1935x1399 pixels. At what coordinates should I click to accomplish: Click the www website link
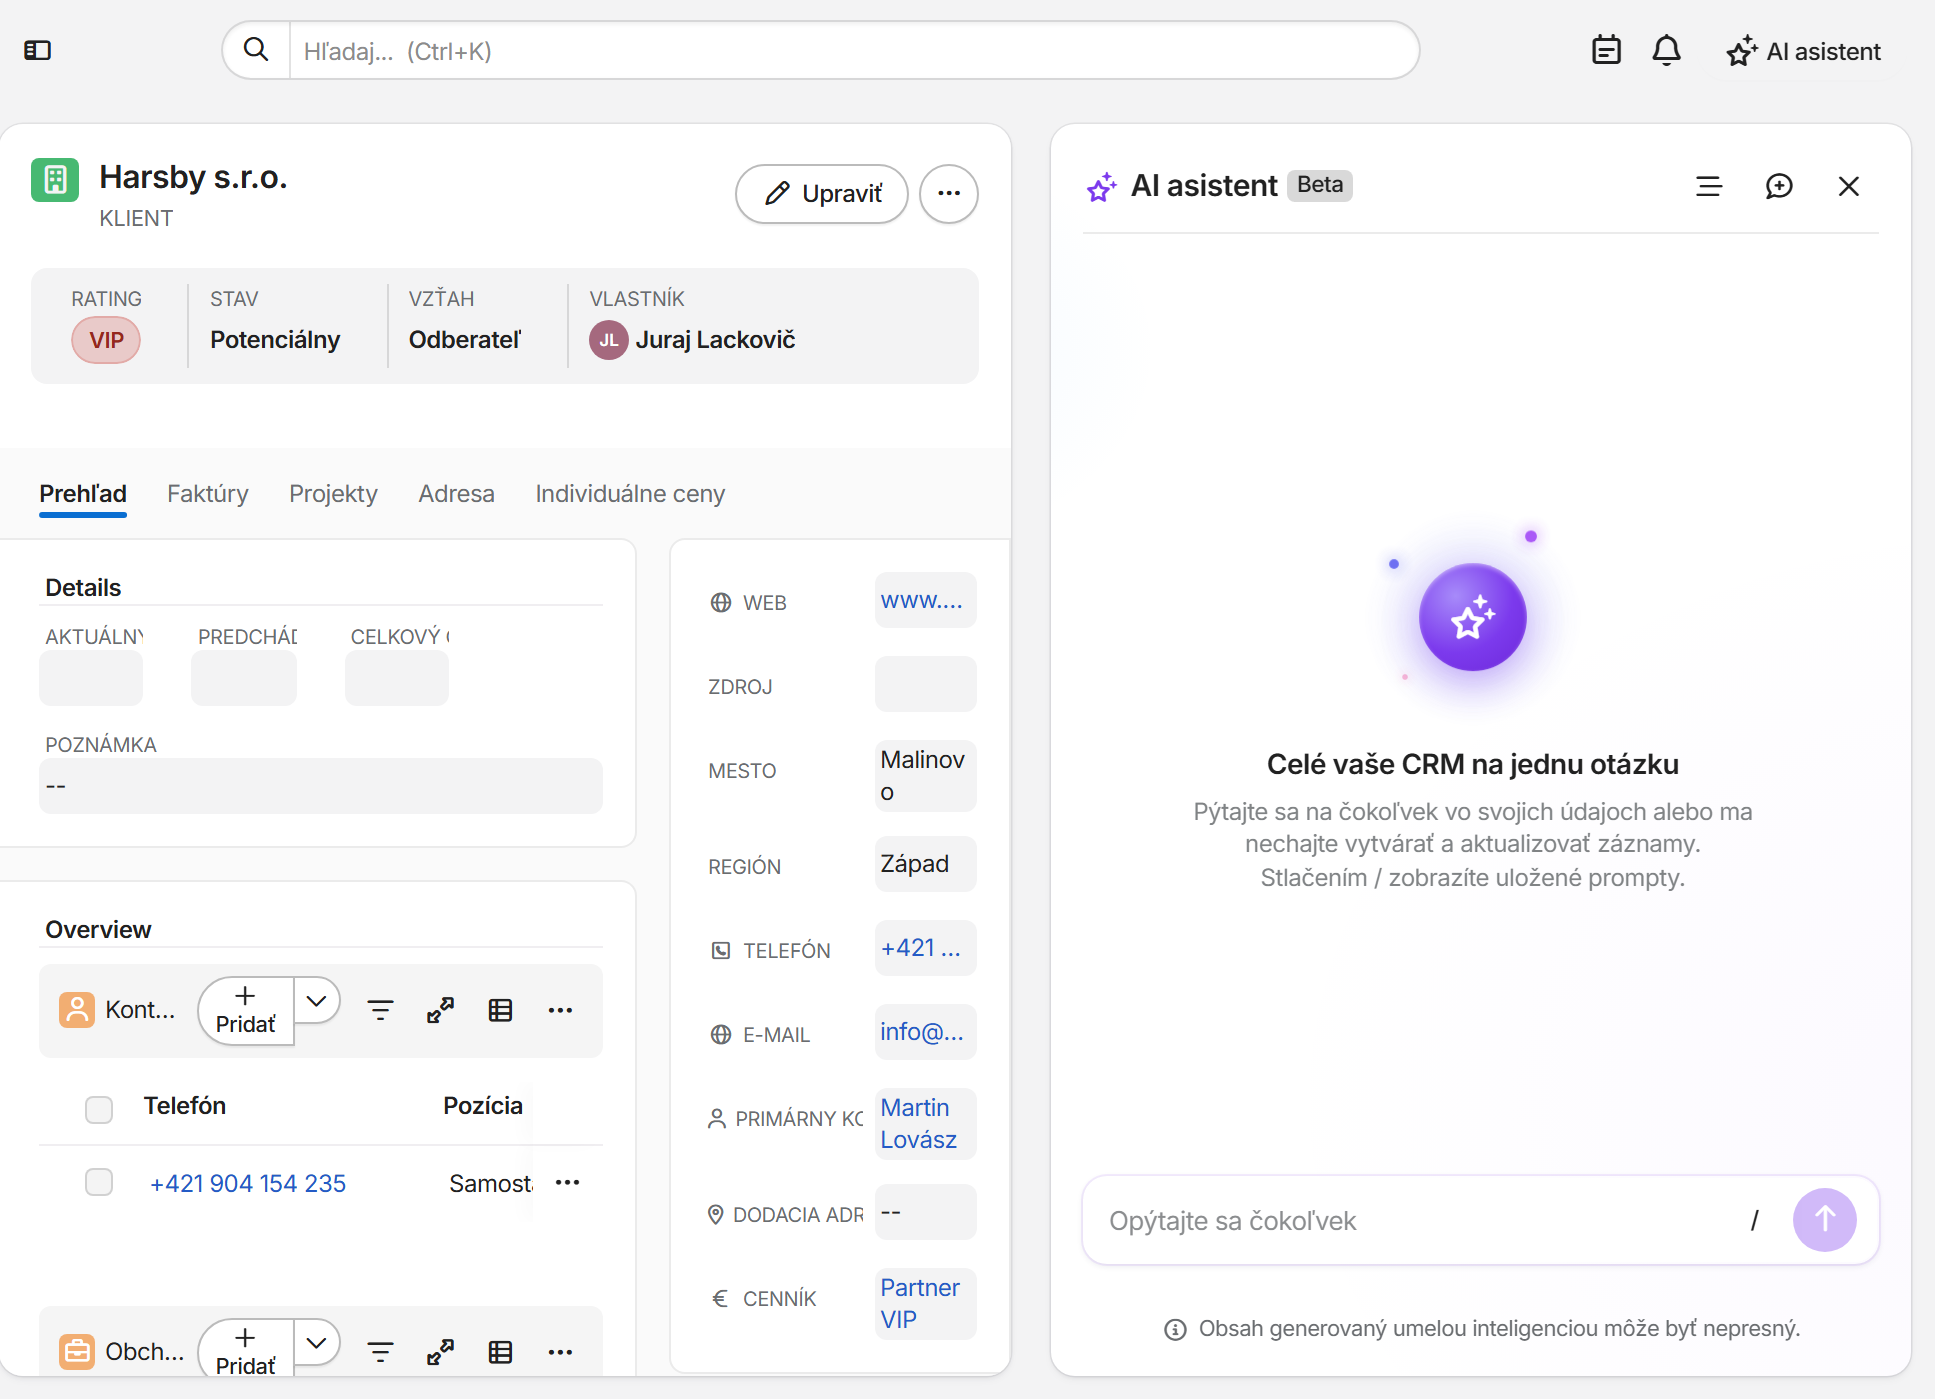coord(921,600)
